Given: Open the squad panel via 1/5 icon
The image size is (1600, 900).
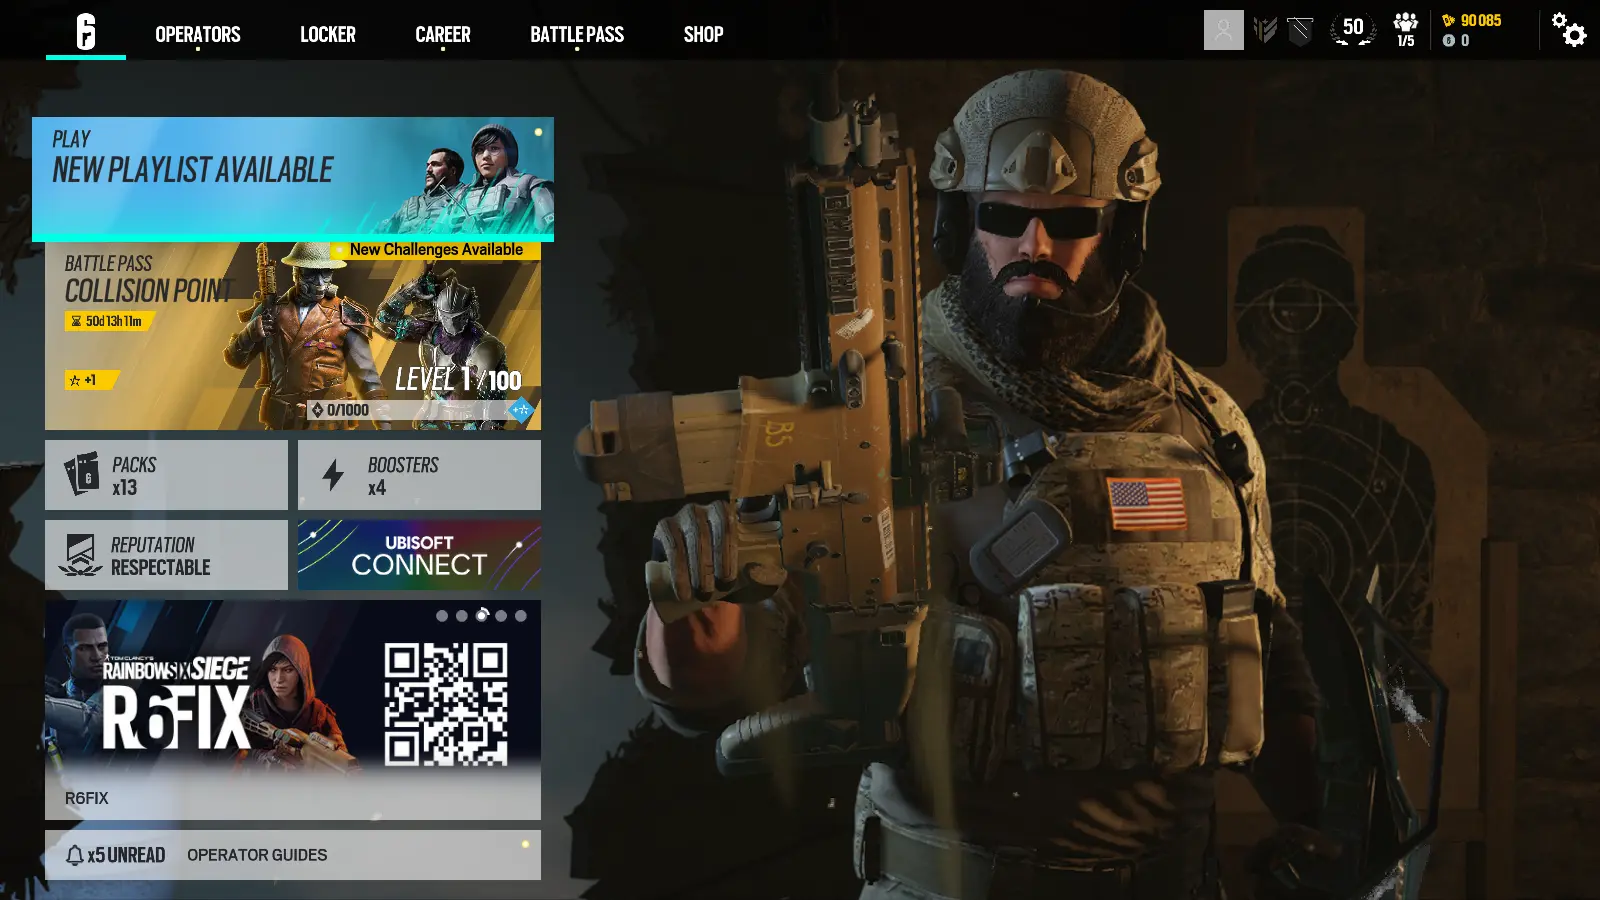Looking at the screenshot, I should click(x=1406, y=30).
